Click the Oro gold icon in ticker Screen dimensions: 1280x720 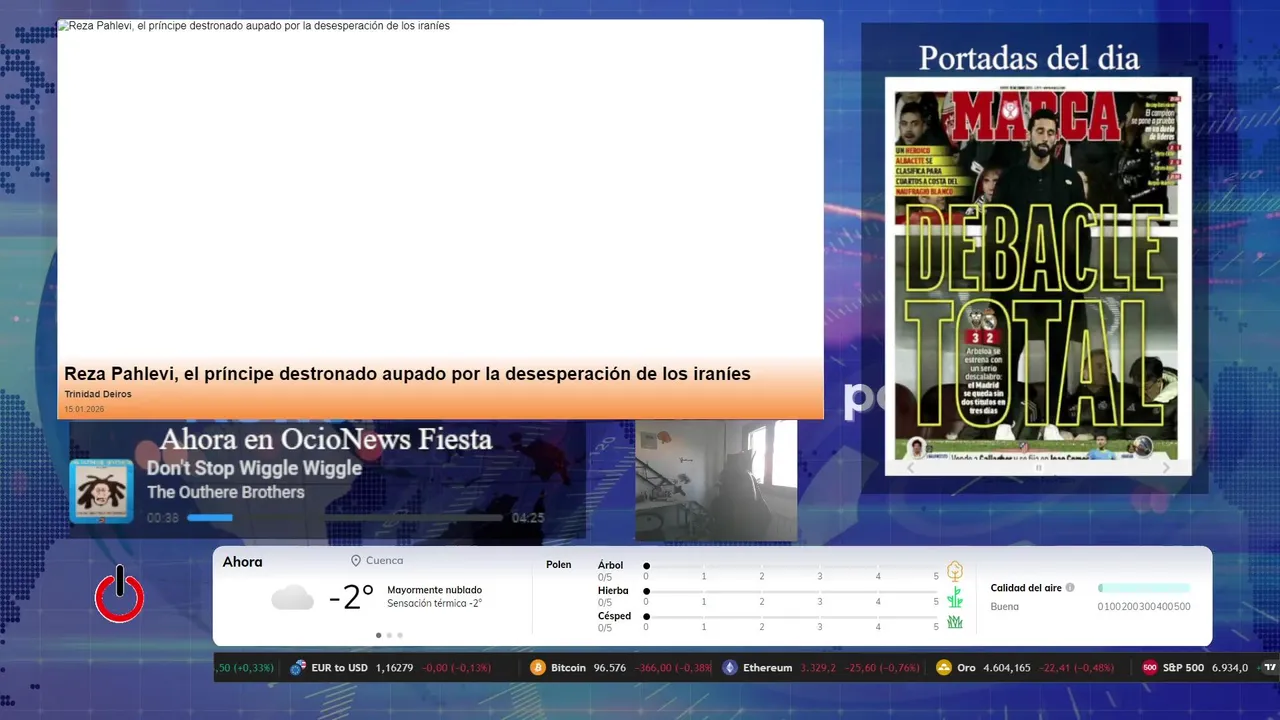point(944,668)
